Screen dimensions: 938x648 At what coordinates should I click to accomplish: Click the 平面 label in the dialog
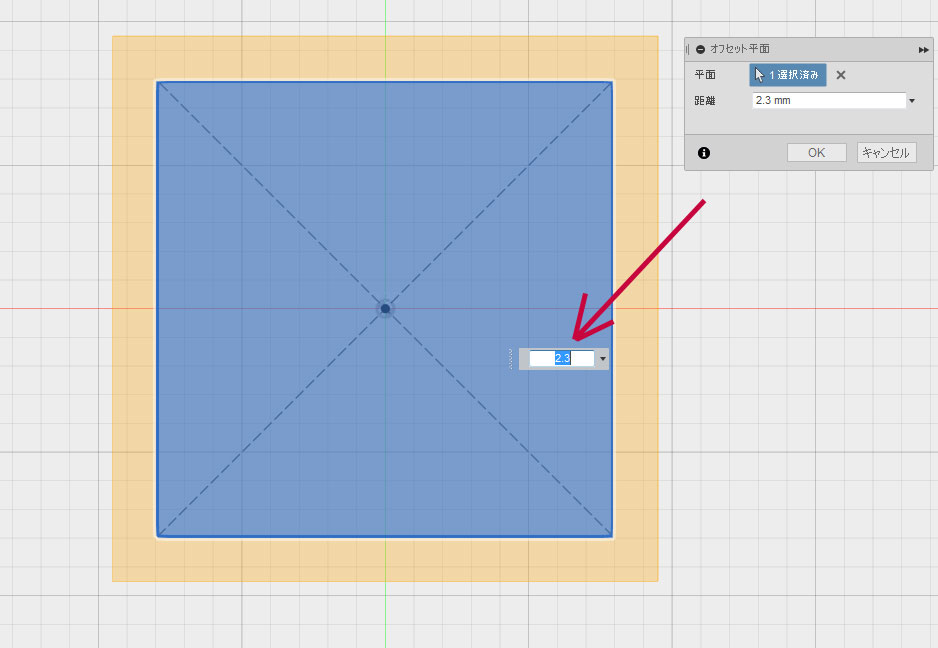coord(705,75)
